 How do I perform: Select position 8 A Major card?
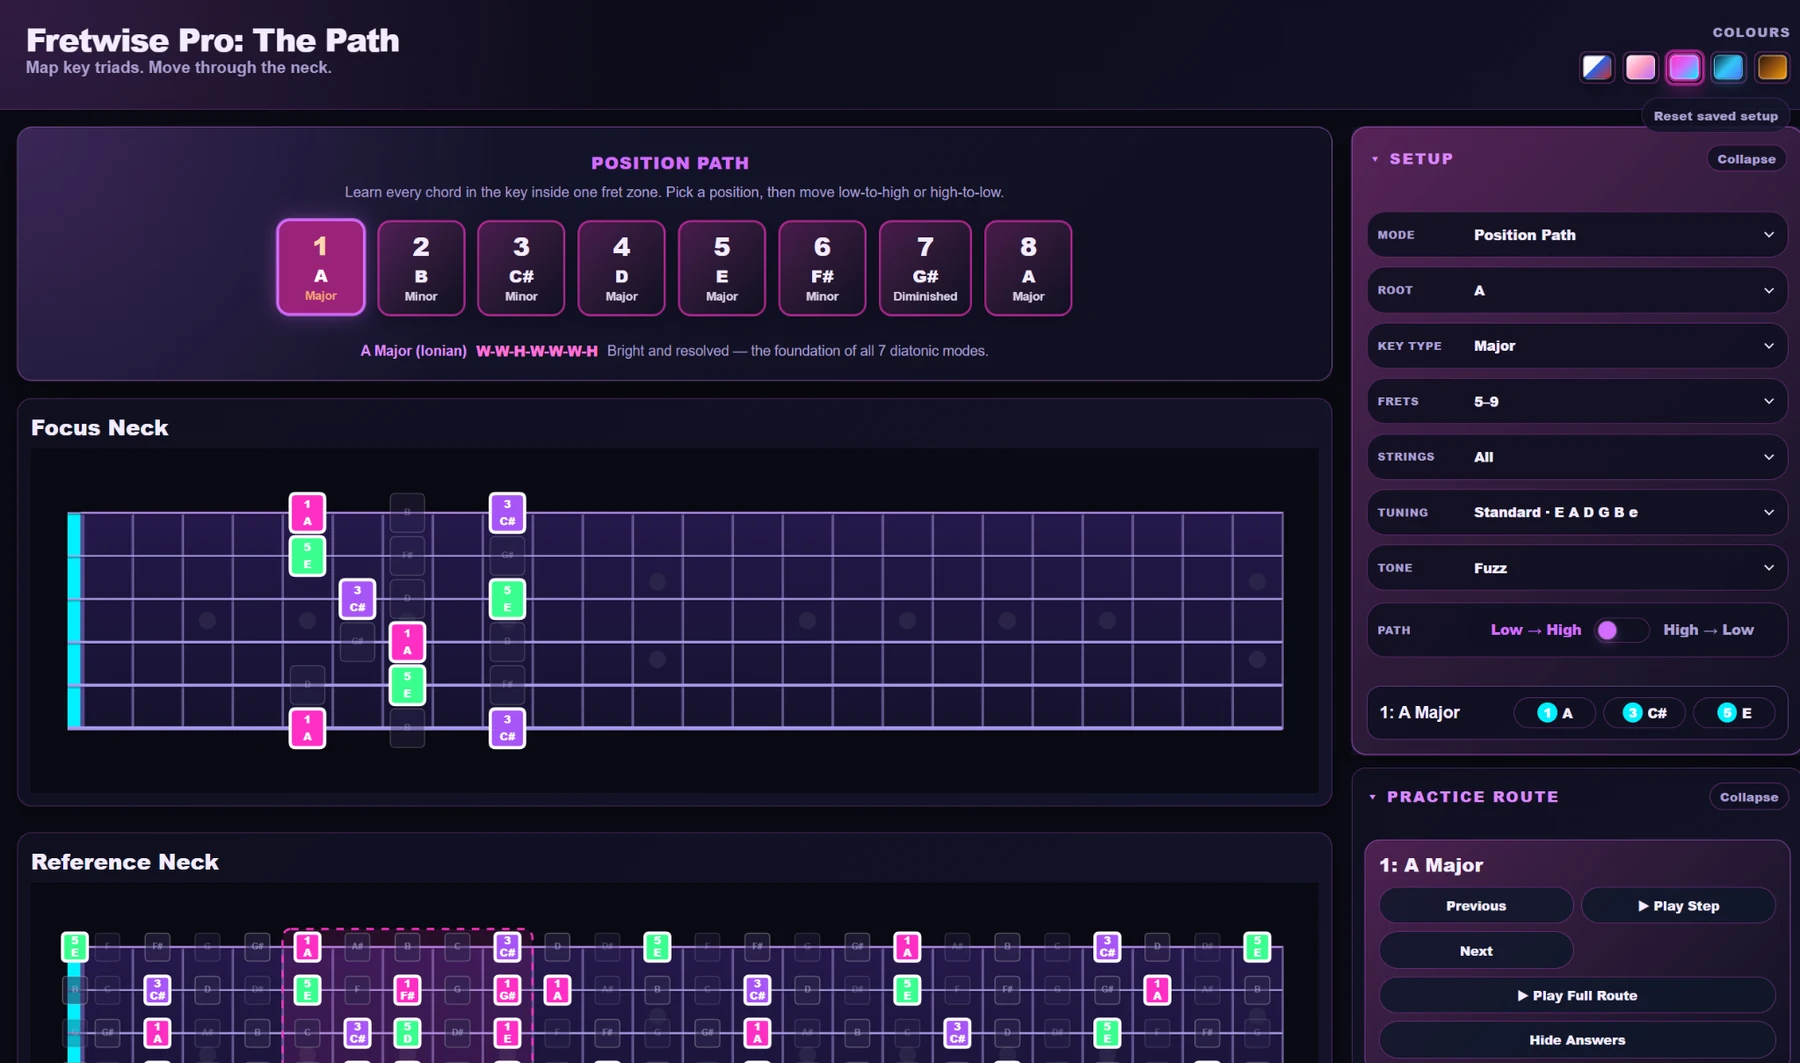pyautogui.click(x=1028, y=267)
